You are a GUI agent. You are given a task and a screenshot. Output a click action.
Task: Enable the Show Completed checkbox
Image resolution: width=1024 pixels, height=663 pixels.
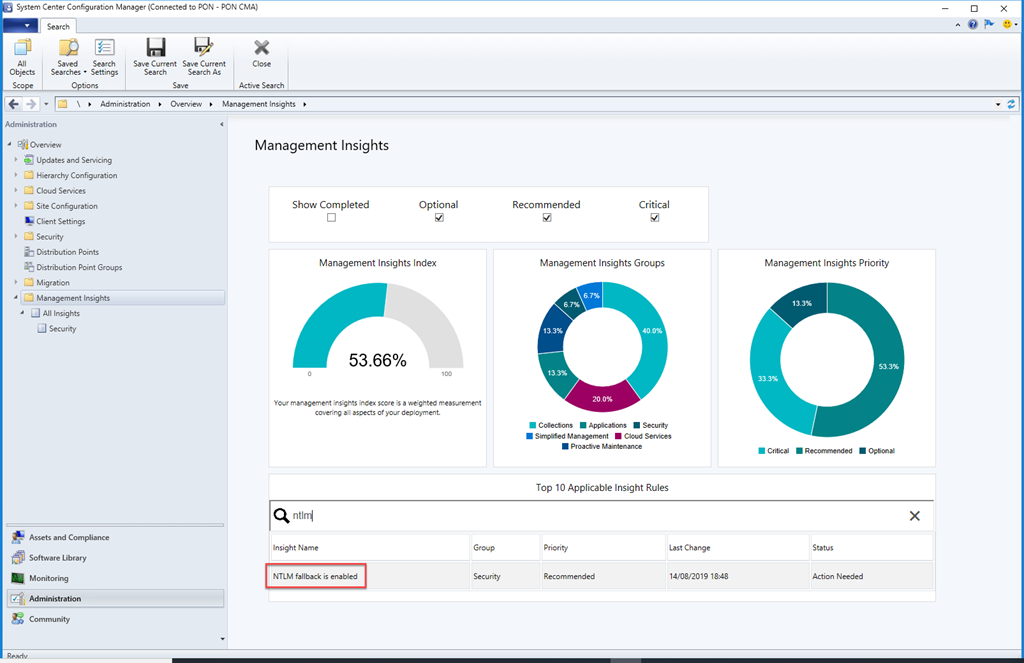(331, 218)
